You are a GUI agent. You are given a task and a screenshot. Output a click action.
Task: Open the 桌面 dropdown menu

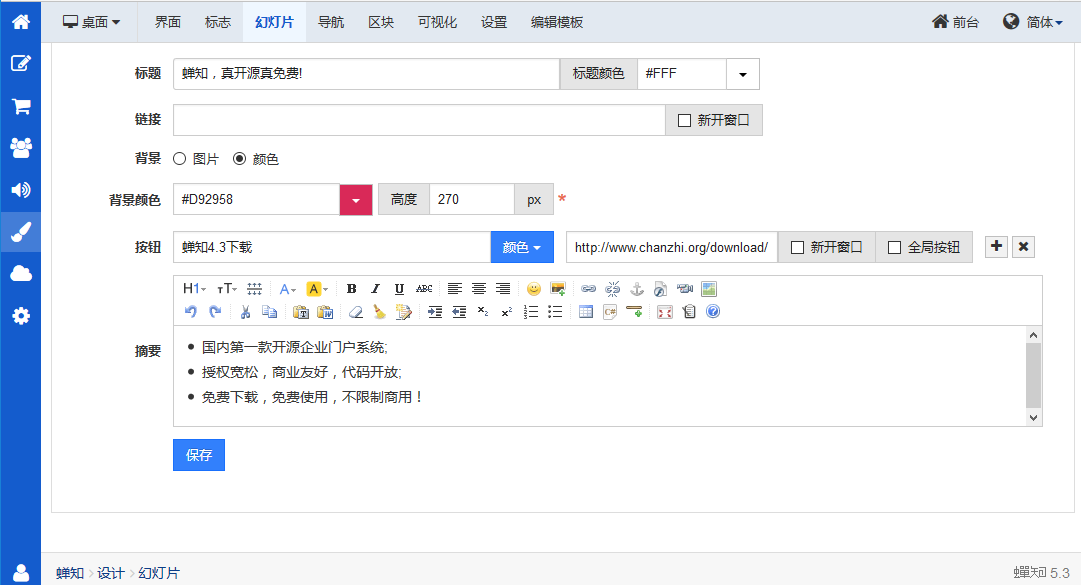[91, 22]
